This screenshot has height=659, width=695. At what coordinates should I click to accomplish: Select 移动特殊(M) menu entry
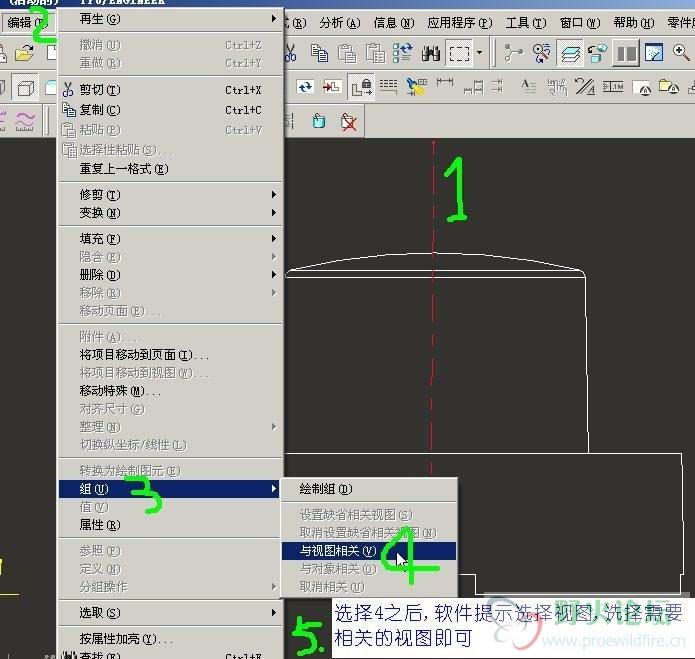click(170, 390)
